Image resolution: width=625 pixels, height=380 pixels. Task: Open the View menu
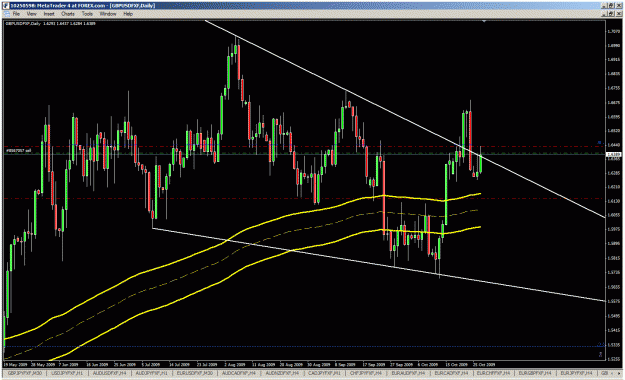(31, 14)
